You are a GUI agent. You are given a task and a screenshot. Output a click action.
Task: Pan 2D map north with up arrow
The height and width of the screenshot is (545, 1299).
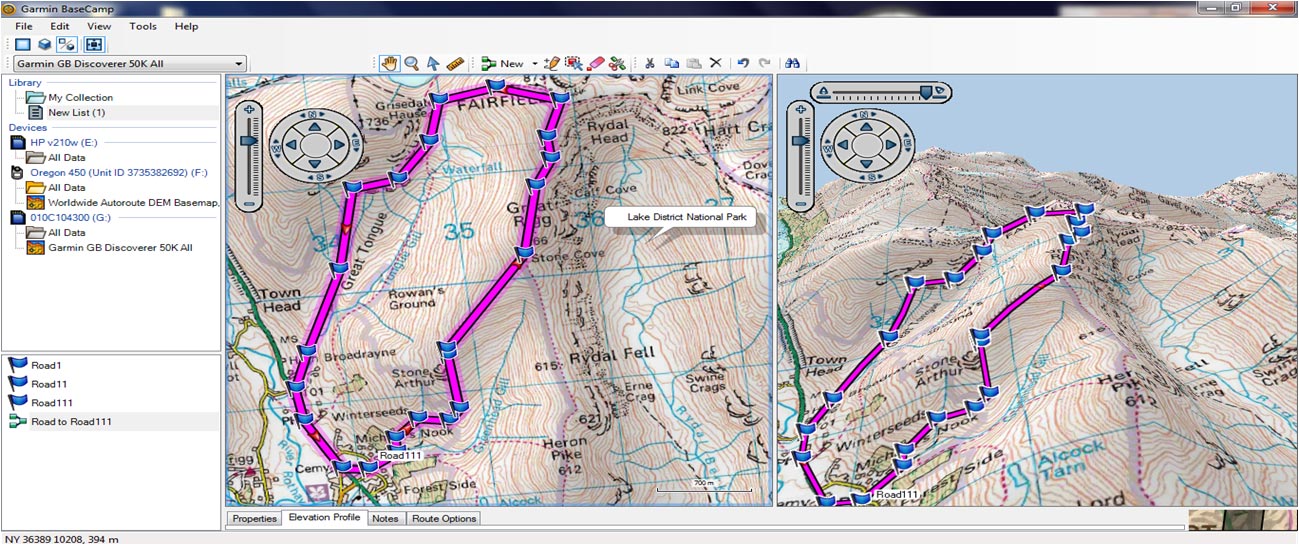(314, 127)
